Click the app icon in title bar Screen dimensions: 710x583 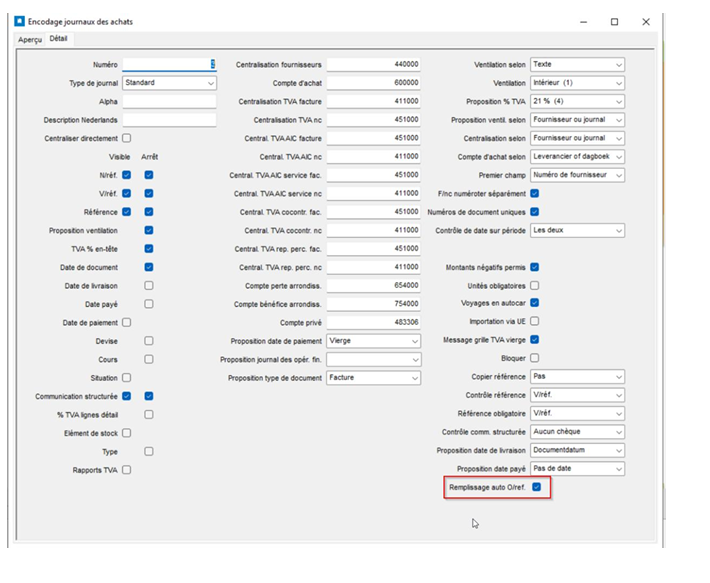19,21
